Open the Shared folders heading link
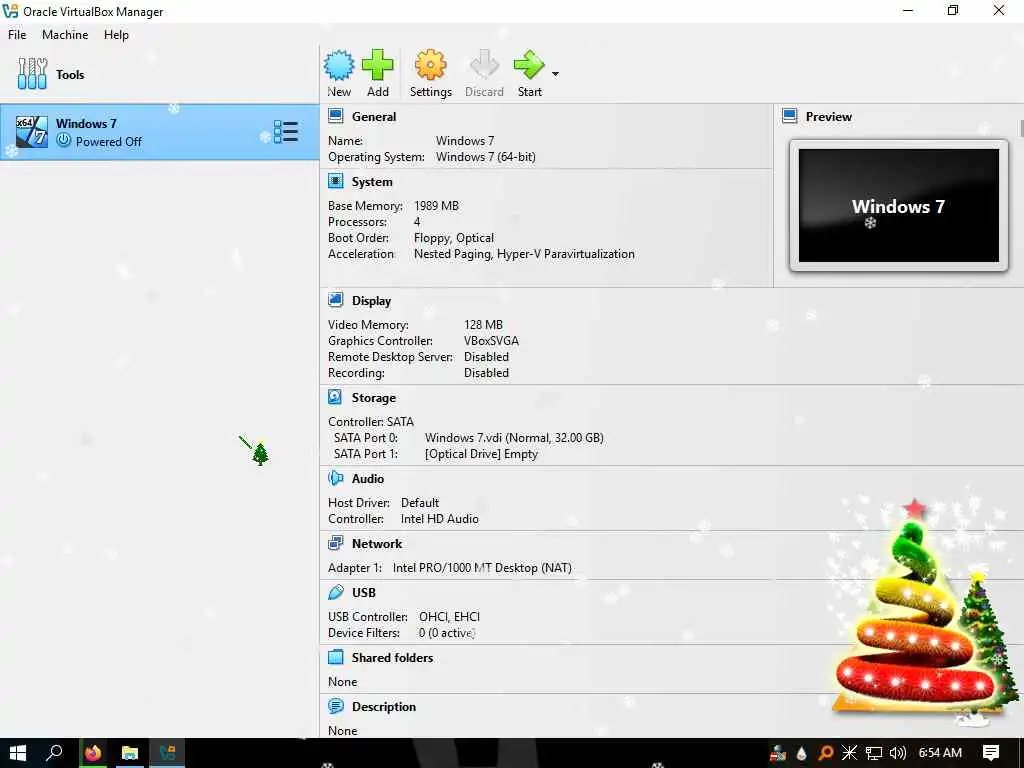 [x=392, y=658]
